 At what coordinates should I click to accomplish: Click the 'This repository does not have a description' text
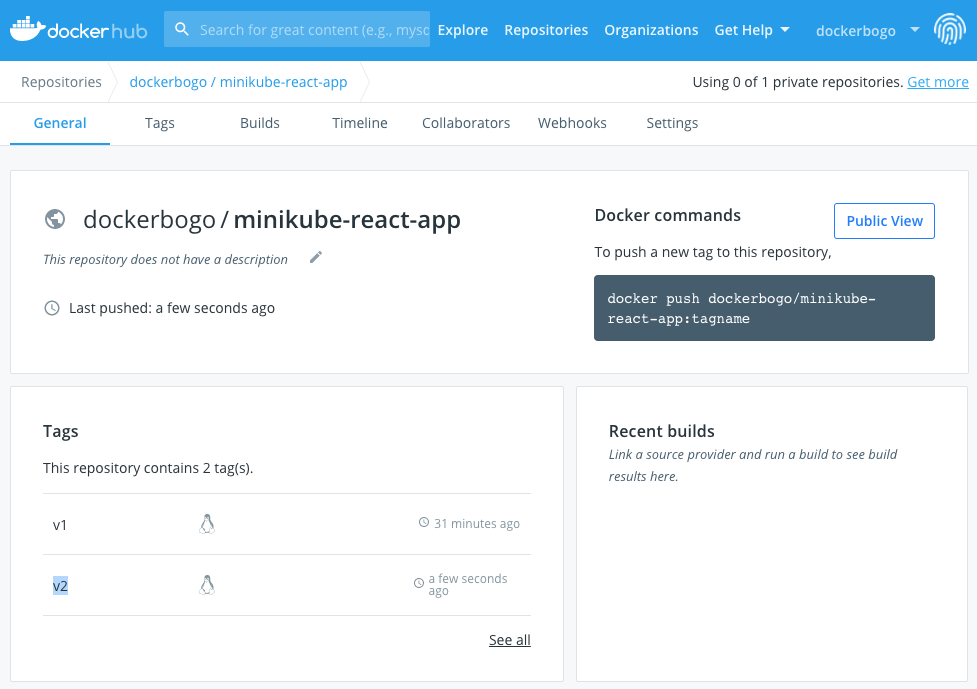coord(165,259)
